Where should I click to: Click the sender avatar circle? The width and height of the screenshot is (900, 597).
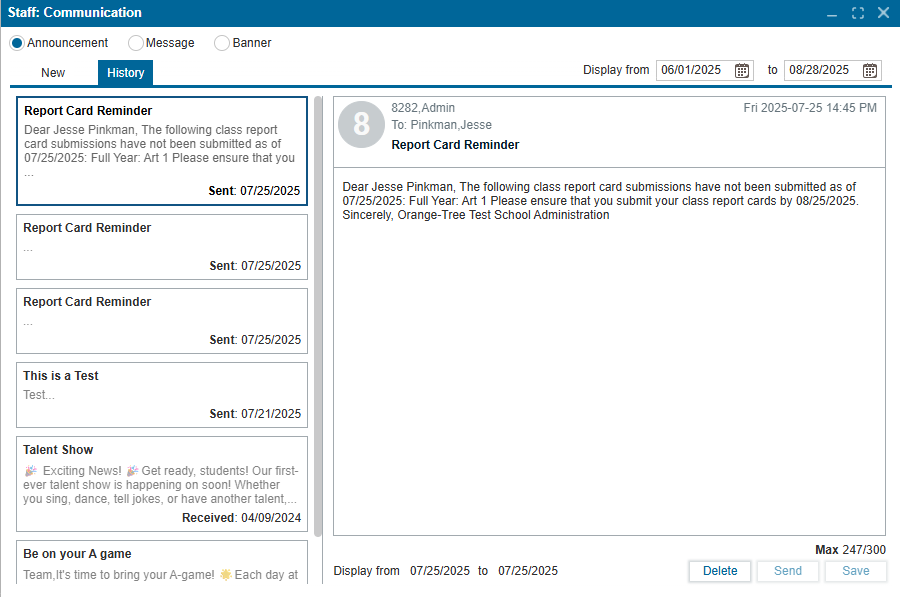click(361, 124)
